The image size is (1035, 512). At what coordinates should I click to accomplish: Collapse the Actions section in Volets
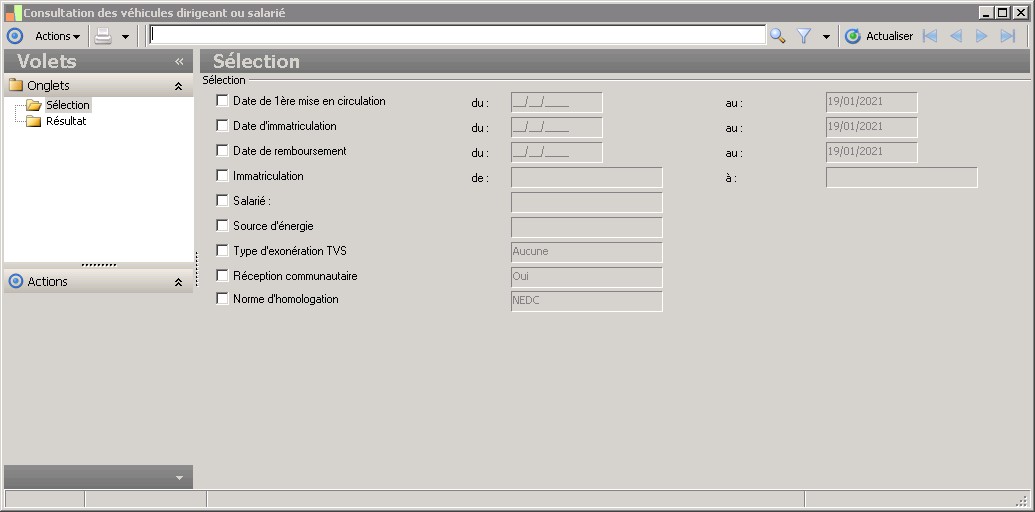[x=178, y=282]
